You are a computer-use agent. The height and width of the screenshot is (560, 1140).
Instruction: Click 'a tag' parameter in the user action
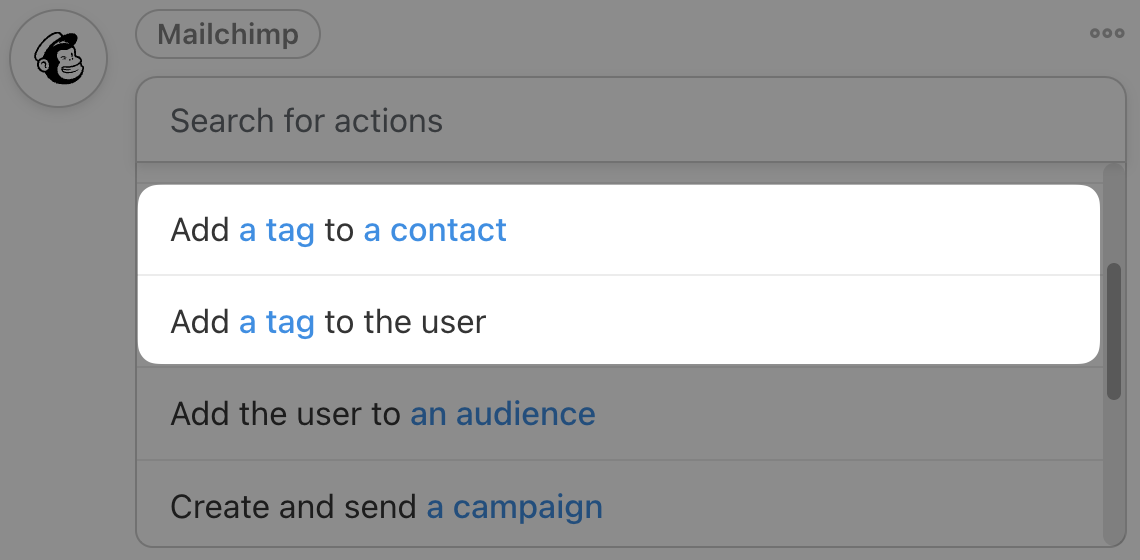277,322
